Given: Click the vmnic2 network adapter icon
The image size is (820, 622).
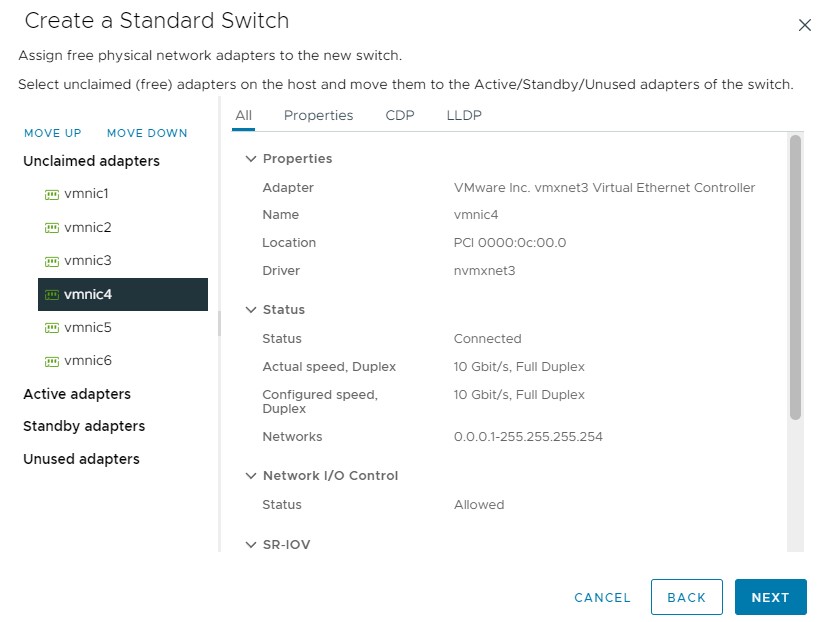Looking at the screenshot, I should [52, 228].
